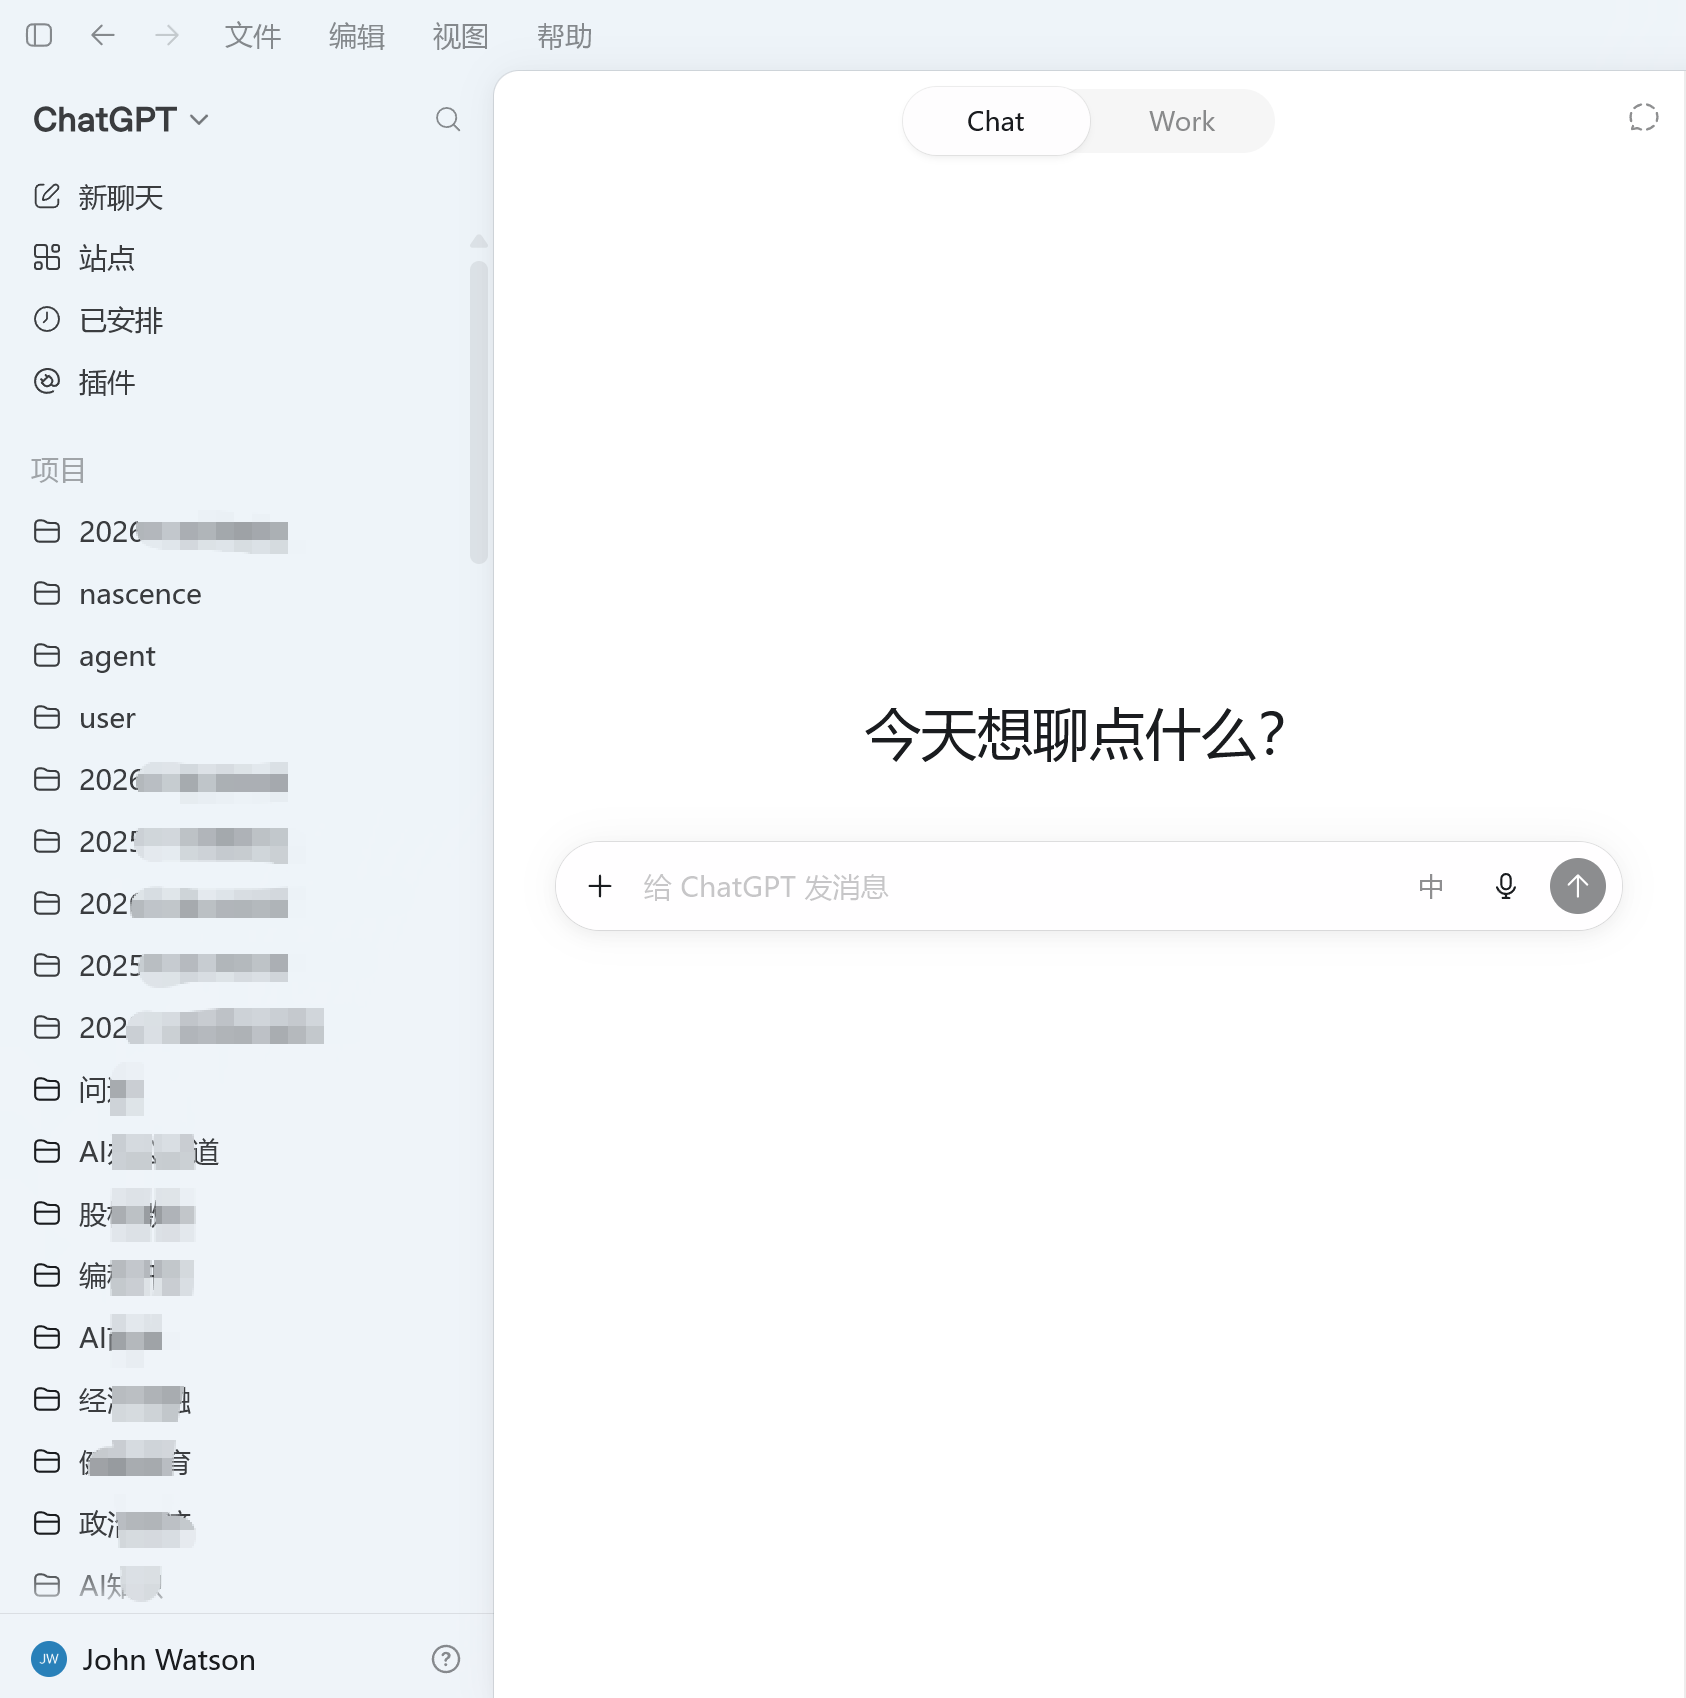The width and height of the screenshot is (1686, 1698).
Task: Switch to the Chat tab
Action: [996, 121]
